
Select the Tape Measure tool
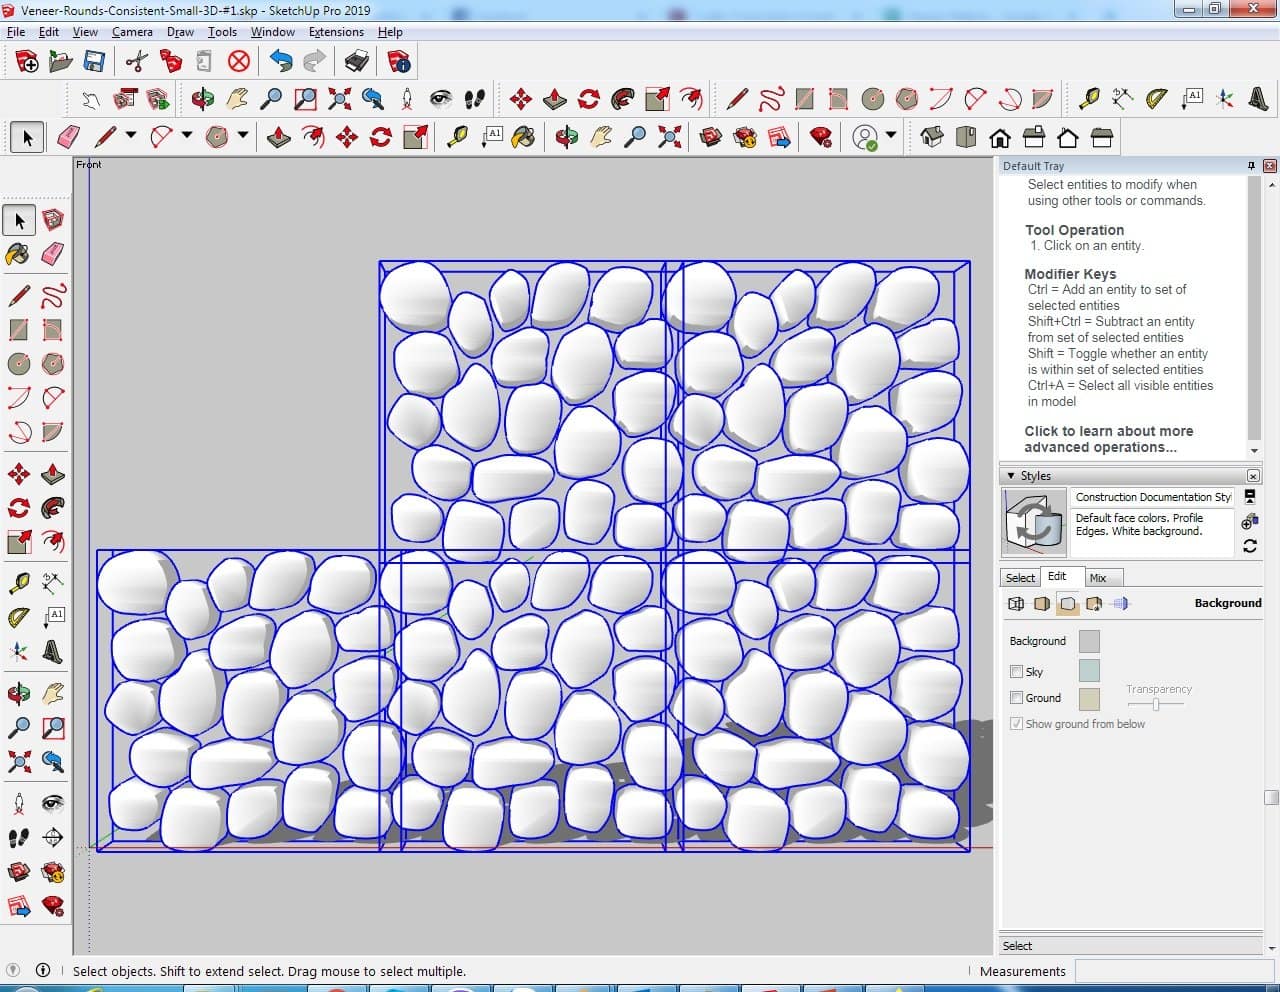[18, 582]
